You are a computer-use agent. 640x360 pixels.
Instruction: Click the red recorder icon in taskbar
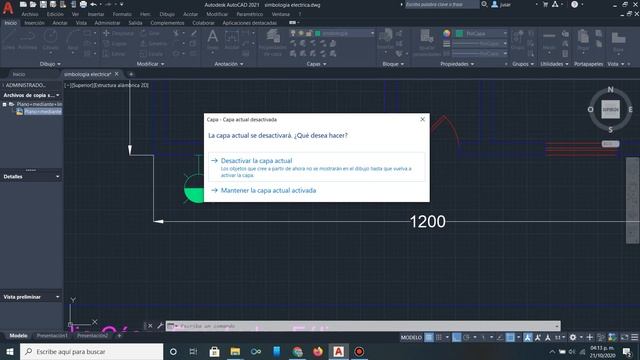point(359,351)
